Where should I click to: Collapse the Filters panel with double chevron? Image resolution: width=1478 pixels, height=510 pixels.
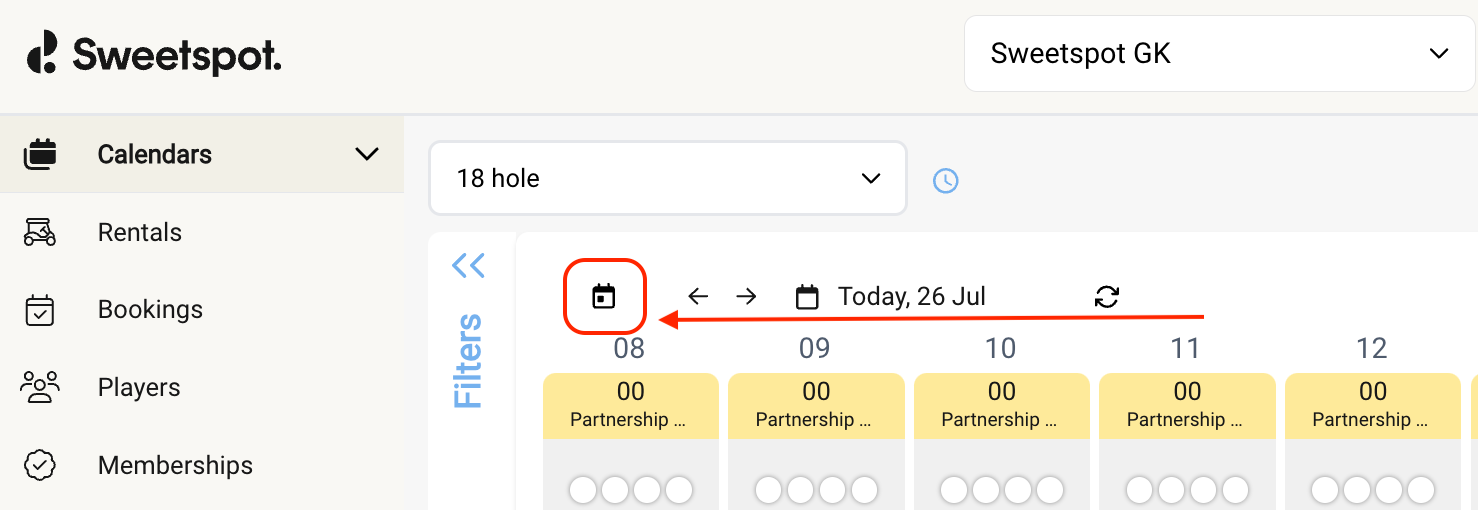click(x=468, y=265)
